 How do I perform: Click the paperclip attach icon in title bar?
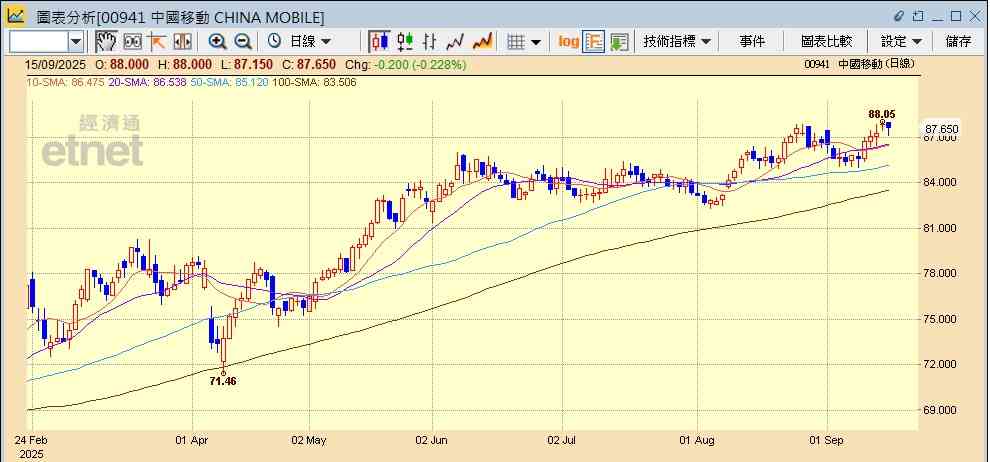click(x=899, y=16)
